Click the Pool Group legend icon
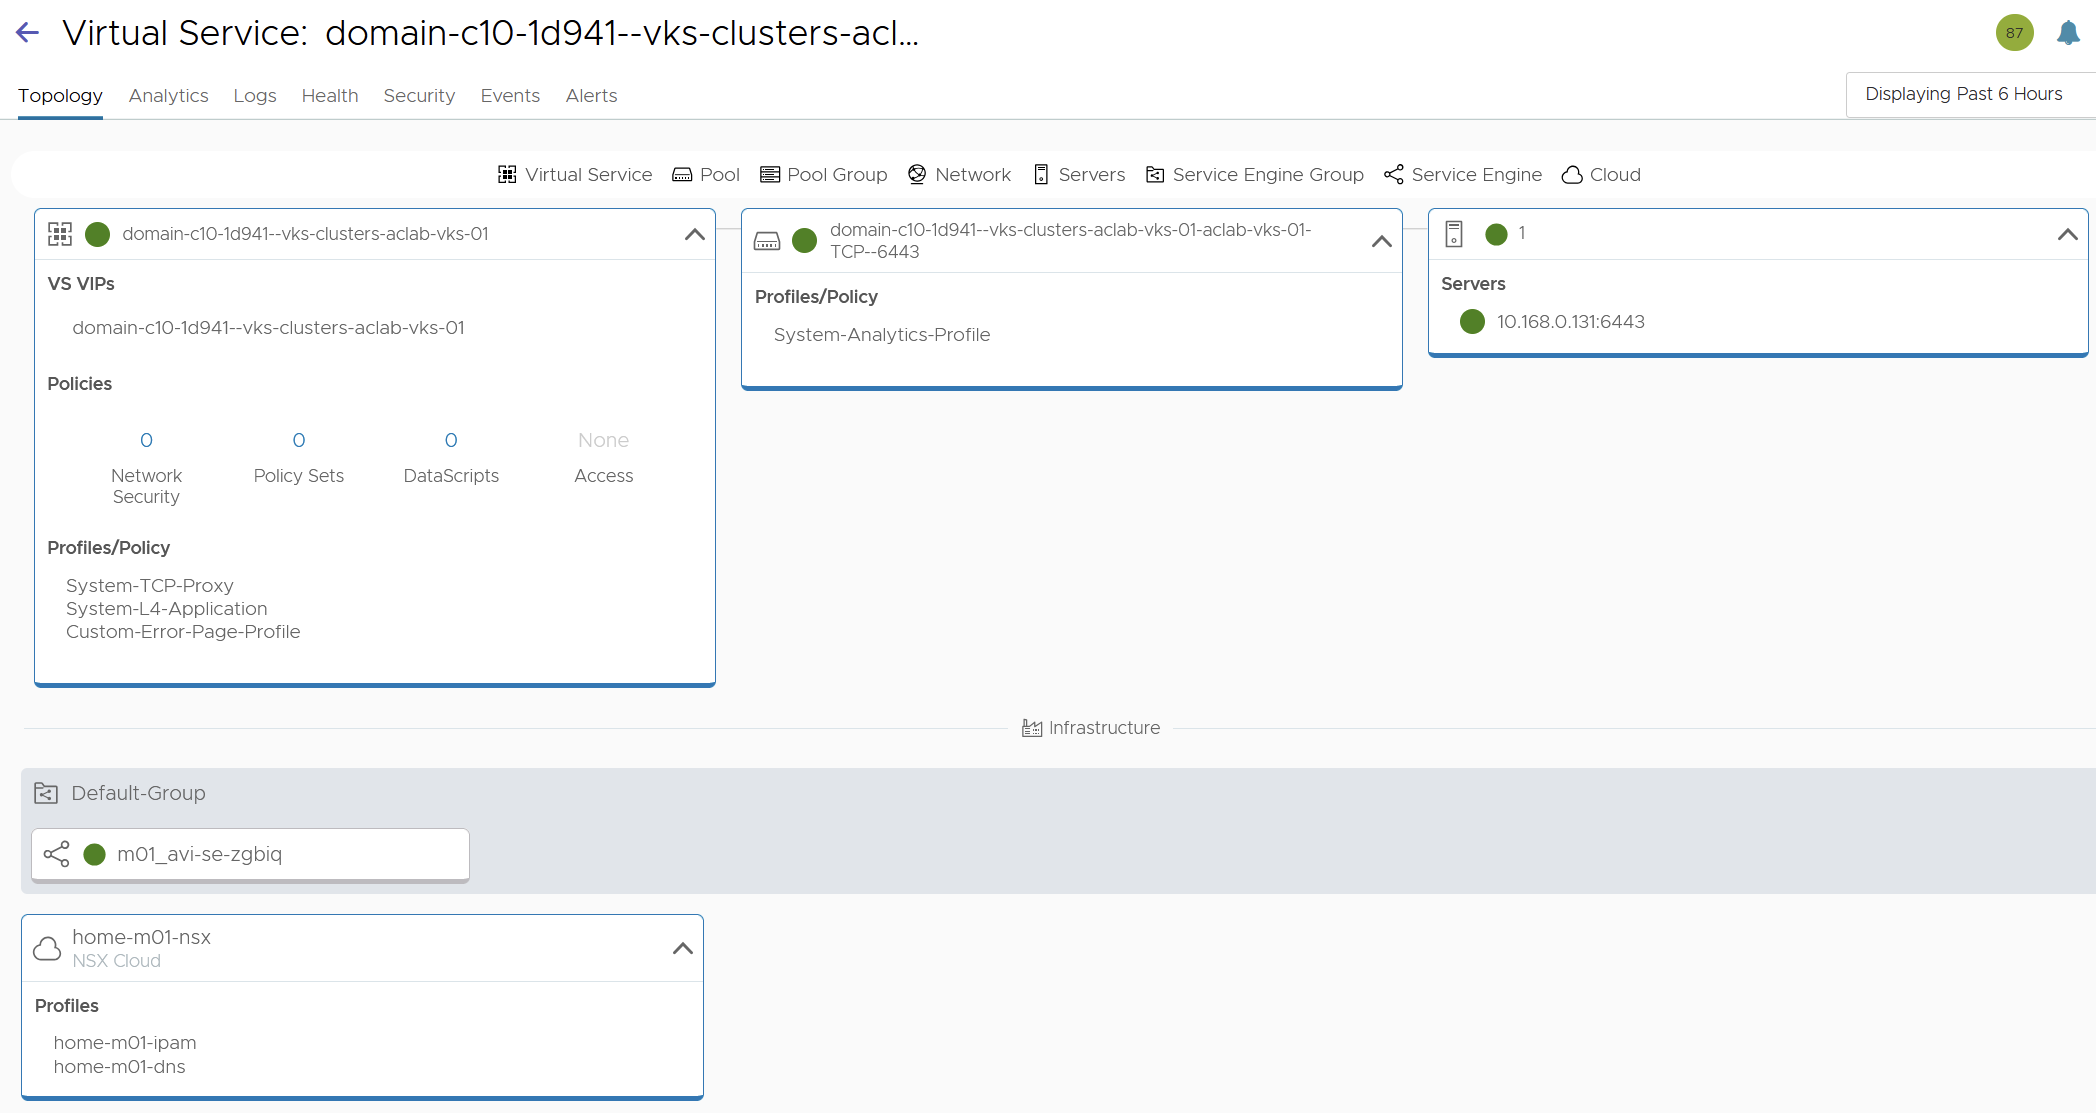2096x1113 pixels. [x=769, y=175]
